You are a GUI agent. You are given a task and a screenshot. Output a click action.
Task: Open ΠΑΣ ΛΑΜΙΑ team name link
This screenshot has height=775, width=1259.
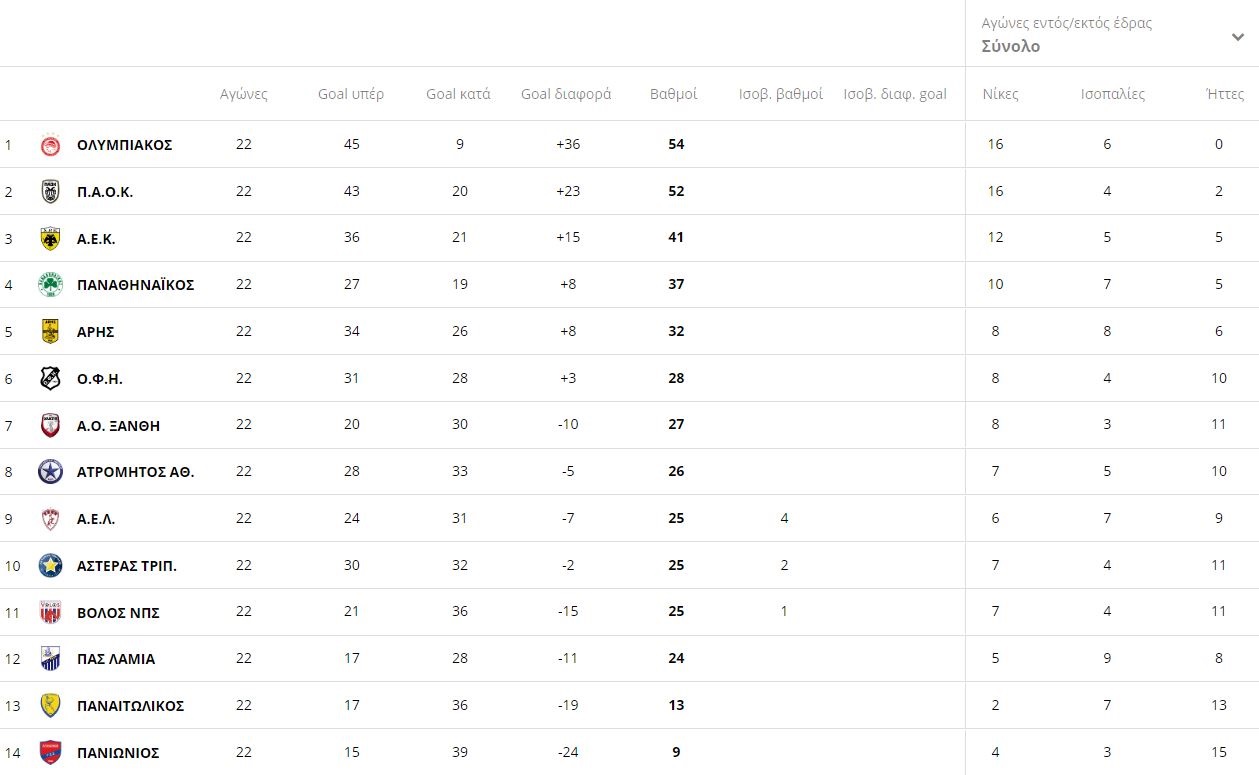tap(116, 659)
